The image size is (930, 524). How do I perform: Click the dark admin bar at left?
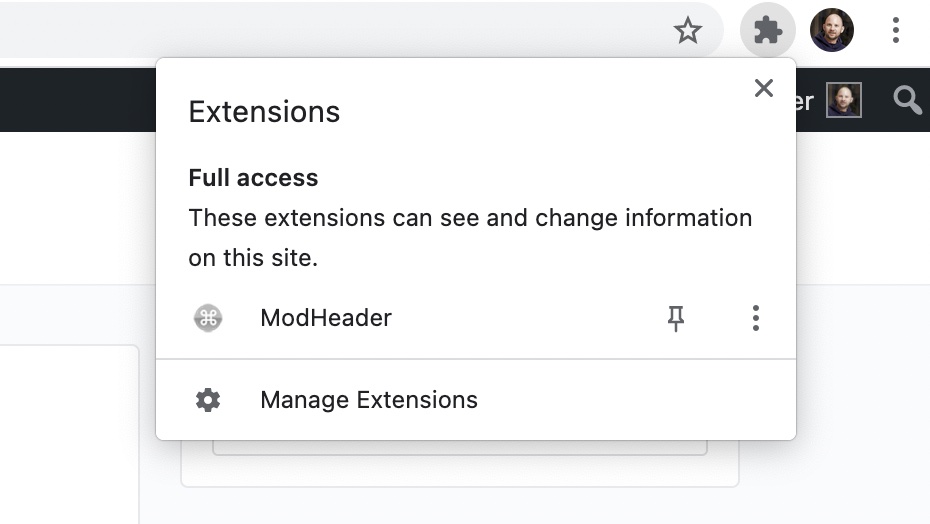click(x=78, y=100)
